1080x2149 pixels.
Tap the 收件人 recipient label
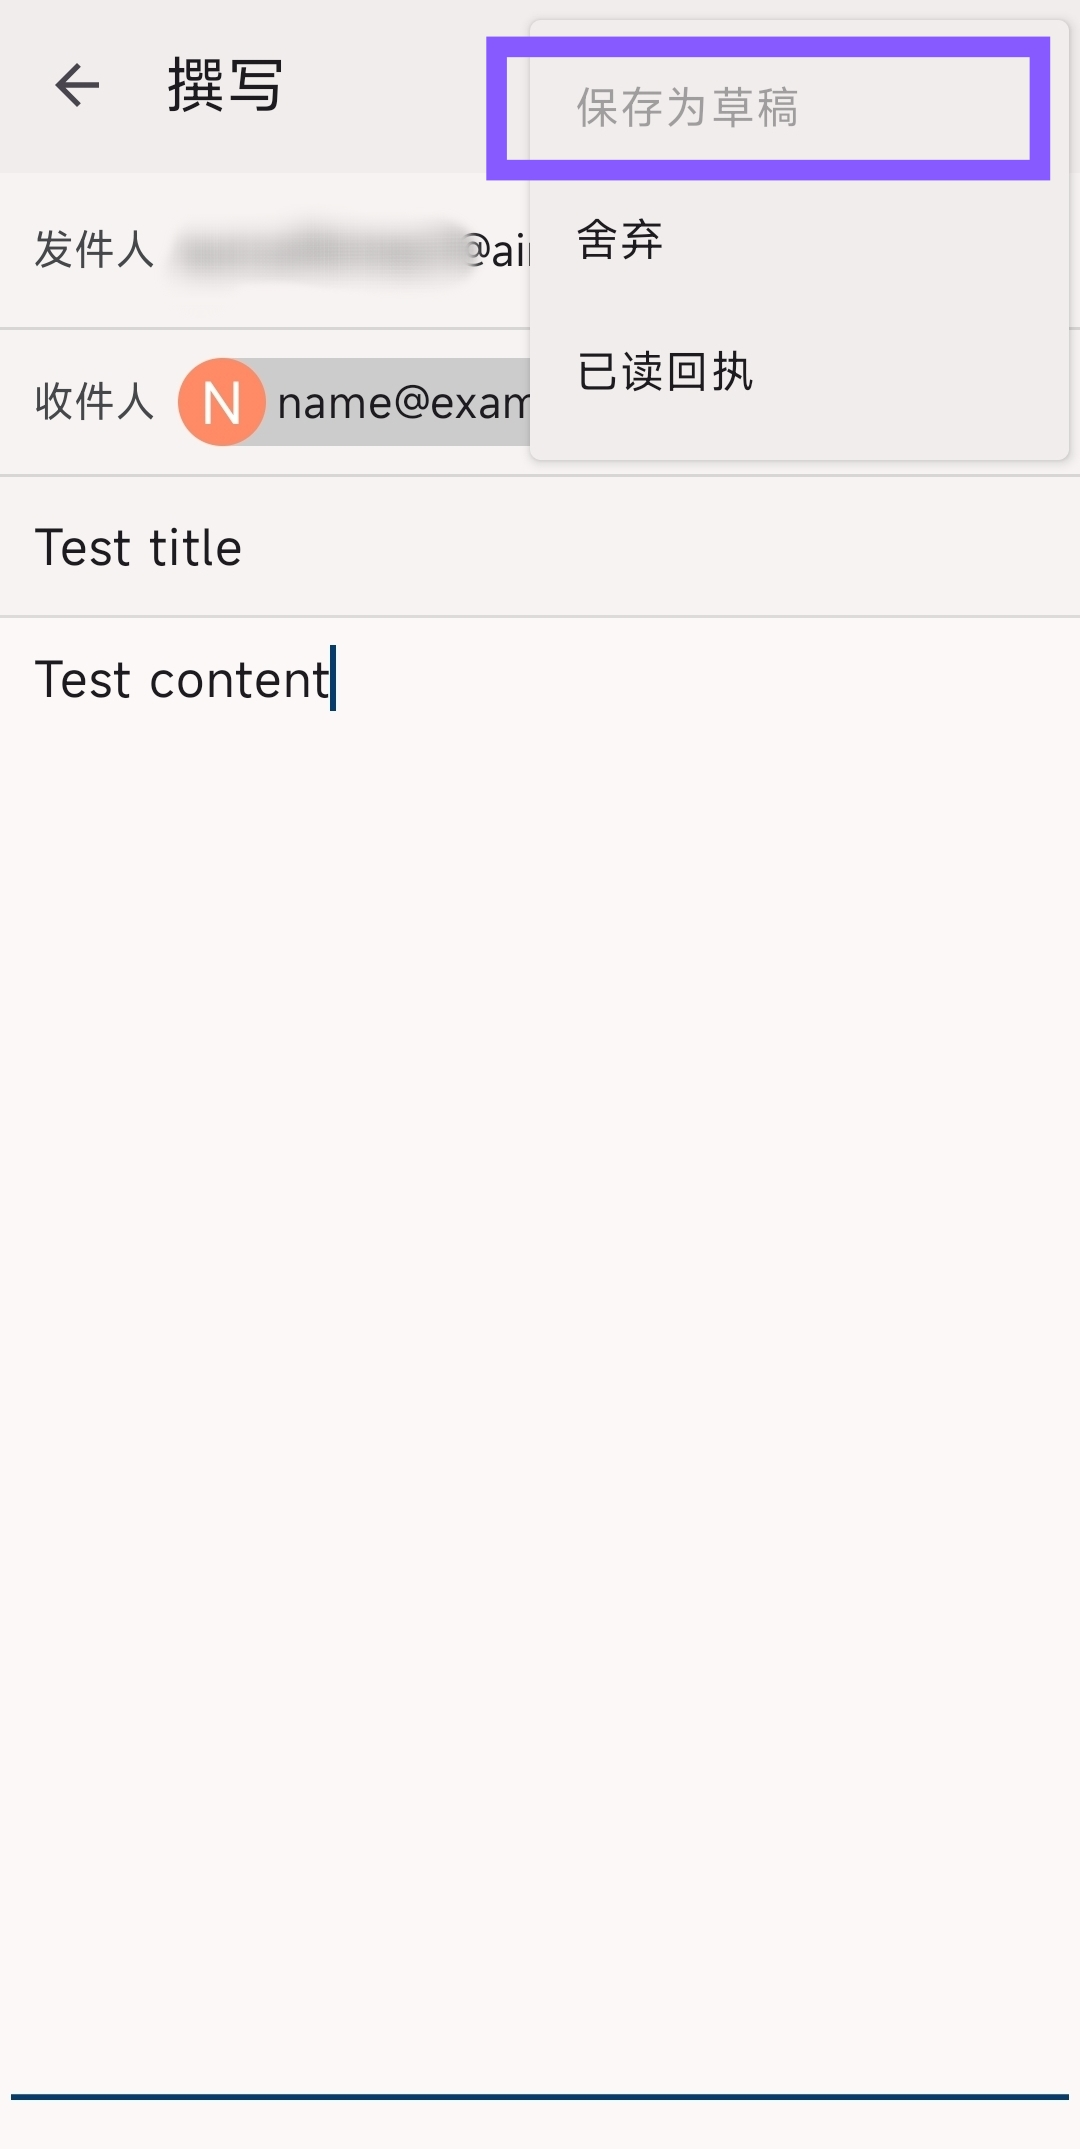coord(94,402)
